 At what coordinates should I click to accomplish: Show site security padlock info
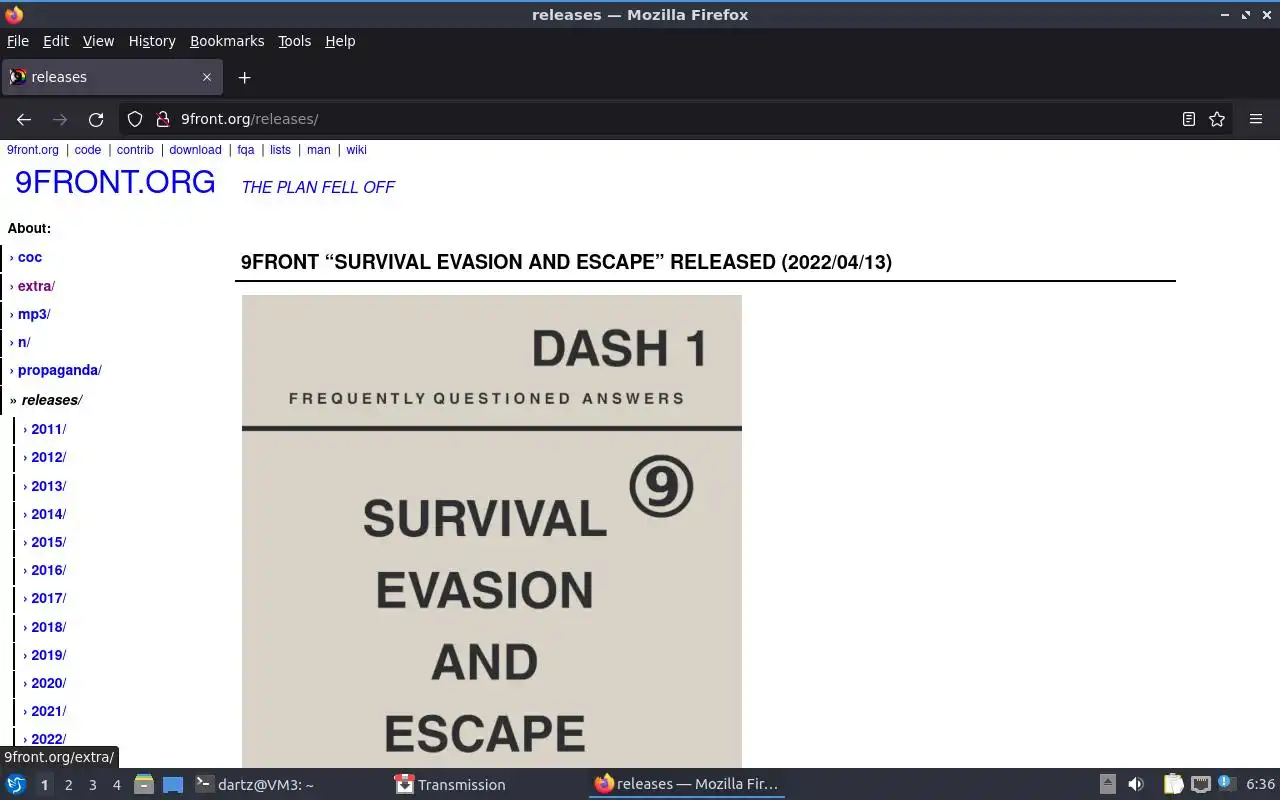[x=163, y=119]
